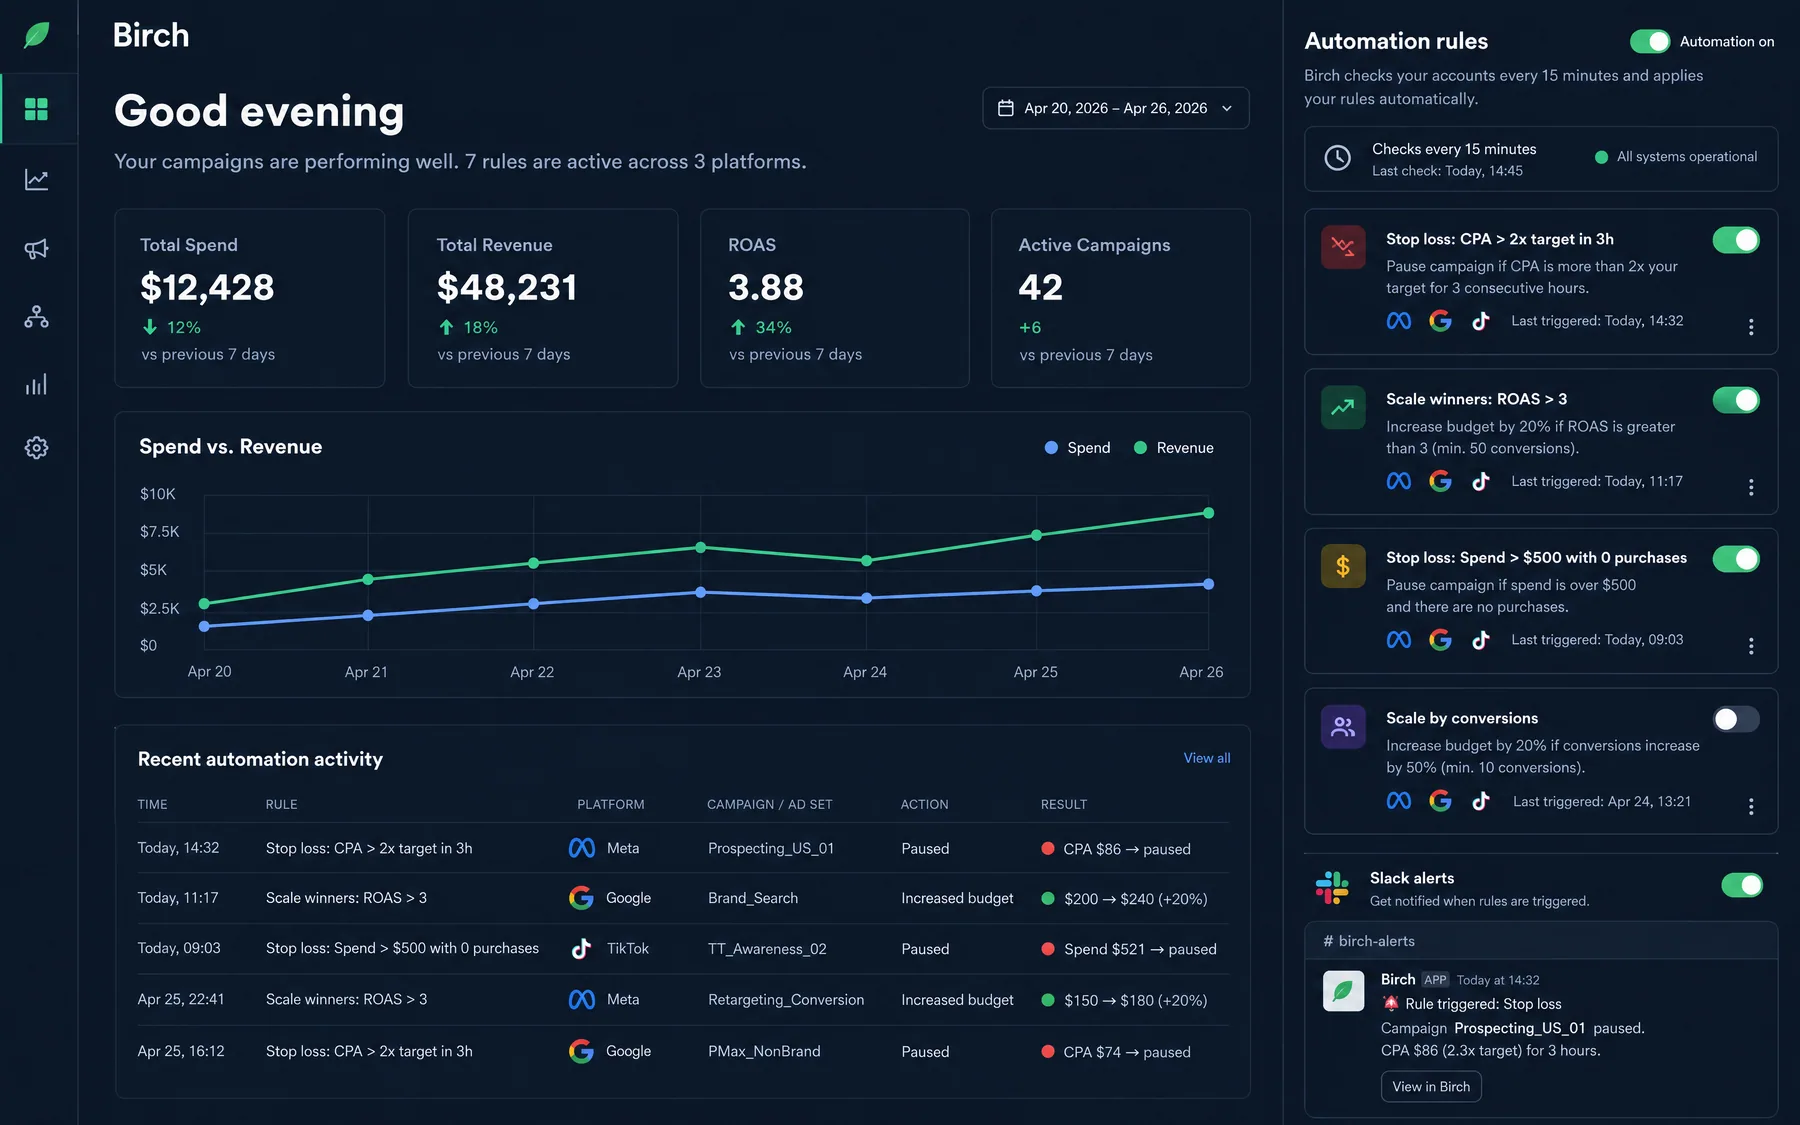Turn off the global Automation on switch
1800x1125 pixels.
tap(1650, 41)
